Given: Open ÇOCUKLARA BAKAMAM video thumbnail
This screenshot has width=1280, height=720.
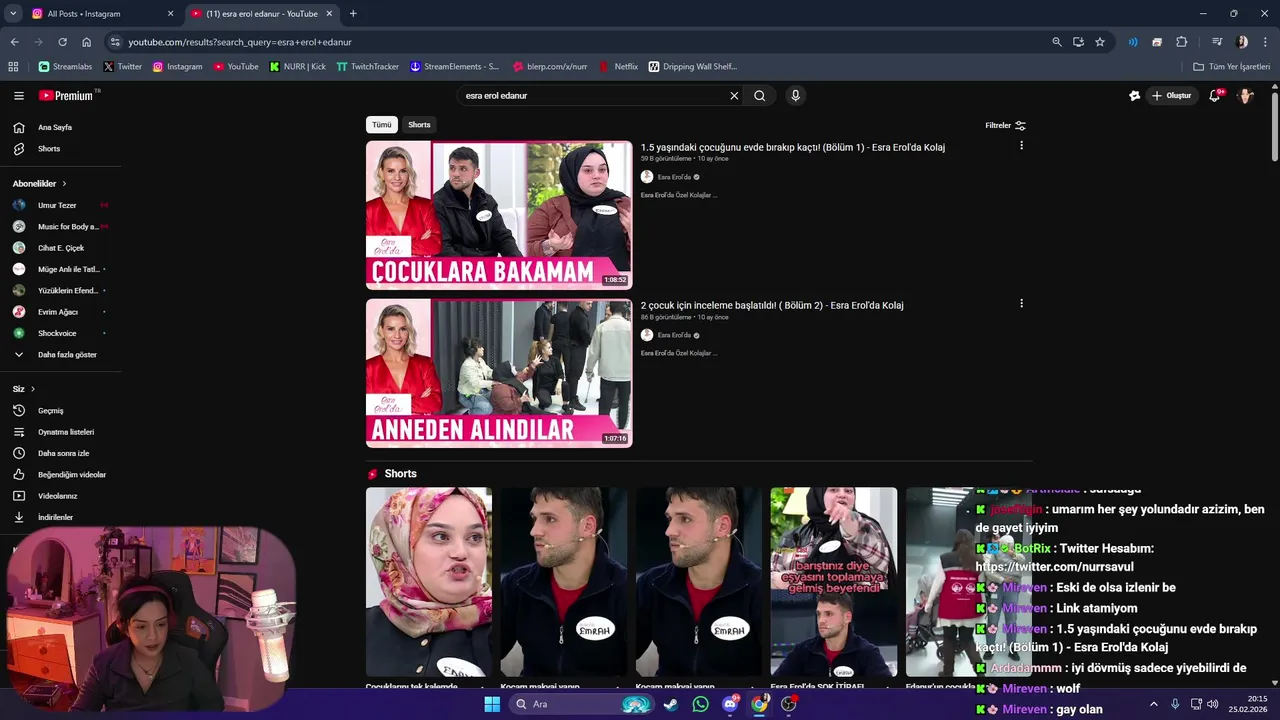Looking at the screenshot, I should [x=499, y=215].
